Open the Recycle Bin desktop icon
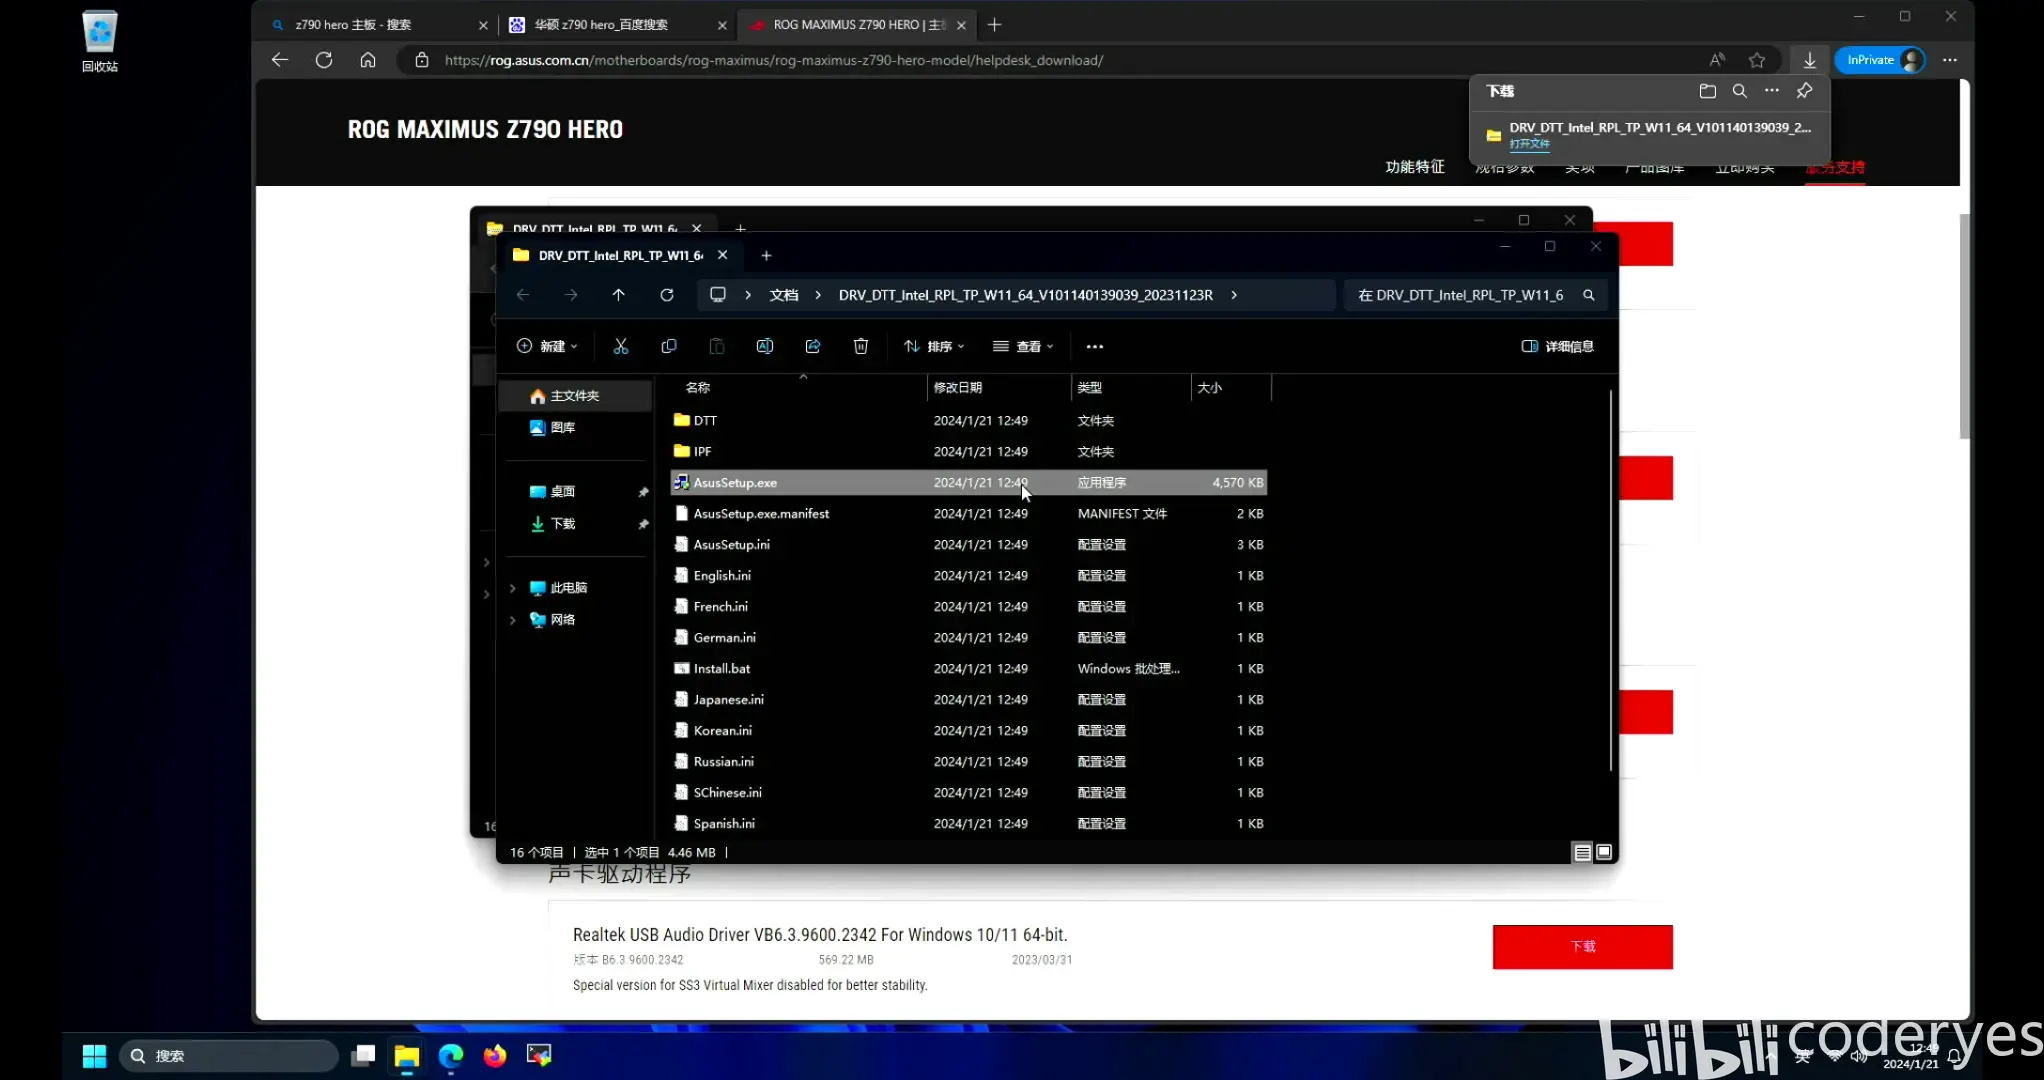The width and height of the screenshot is (2044, 1080). 100,41
